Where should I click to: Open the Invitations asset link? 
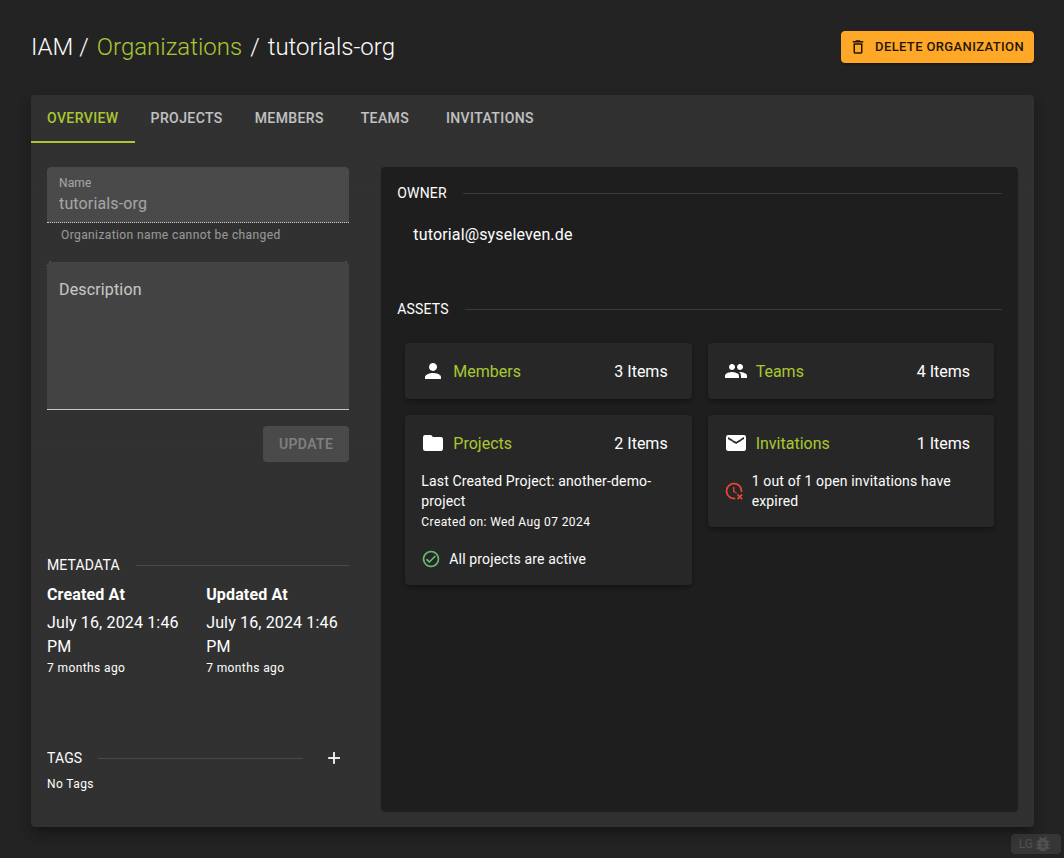pyautogui.click(x=792, y=442)
